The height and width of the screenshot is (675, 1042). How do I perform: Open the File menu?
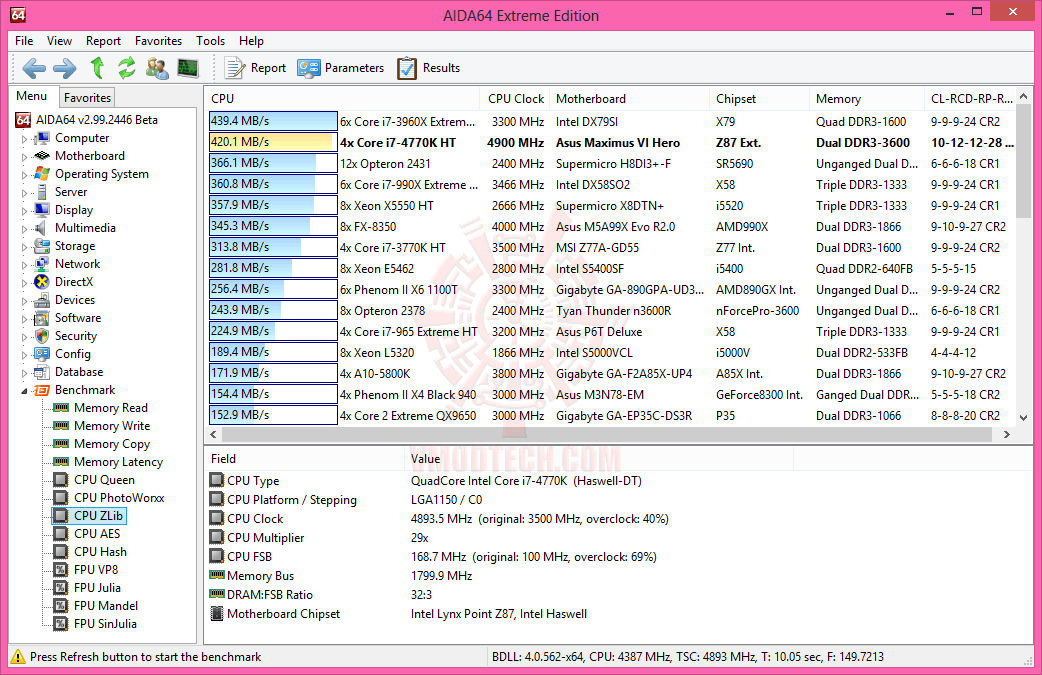(x=24, y=41)
